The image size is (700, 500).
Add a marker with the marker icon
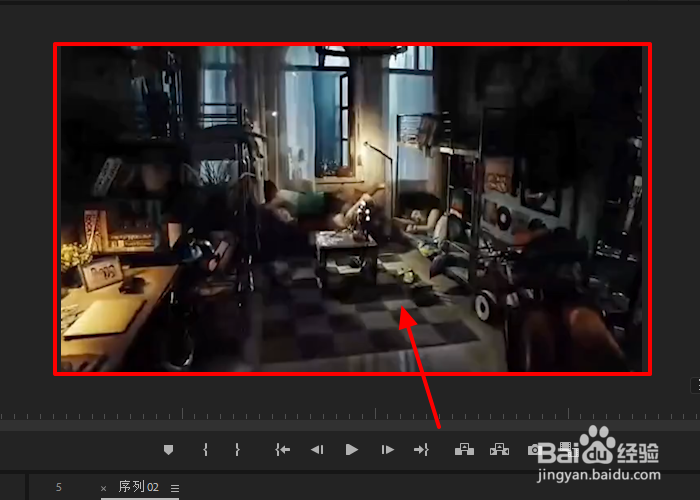(x=168, y=450)
